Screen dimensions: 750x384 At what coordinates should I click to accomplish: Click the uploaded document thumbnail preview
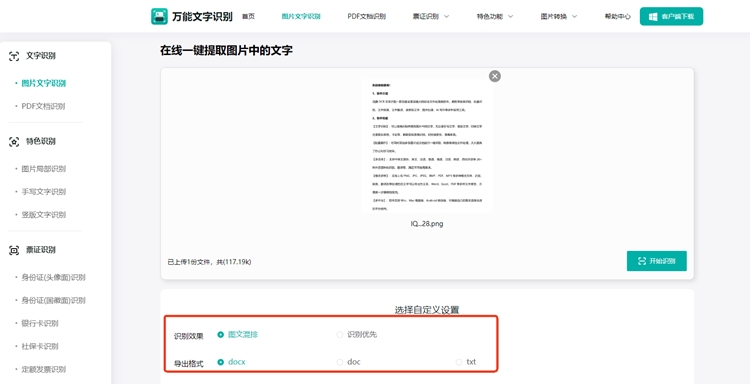(x=427, y=146)
